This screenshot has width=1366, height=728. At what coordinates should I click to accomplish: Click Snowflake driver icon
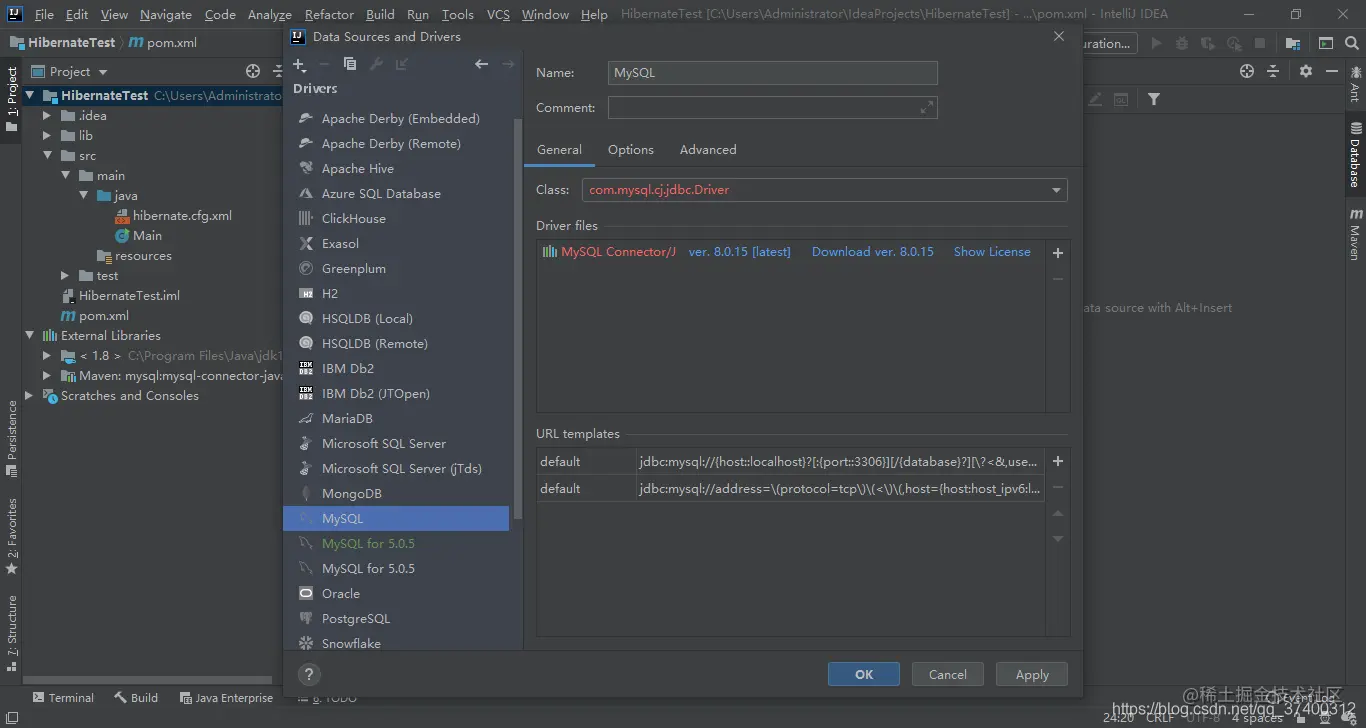coord(306,643)
